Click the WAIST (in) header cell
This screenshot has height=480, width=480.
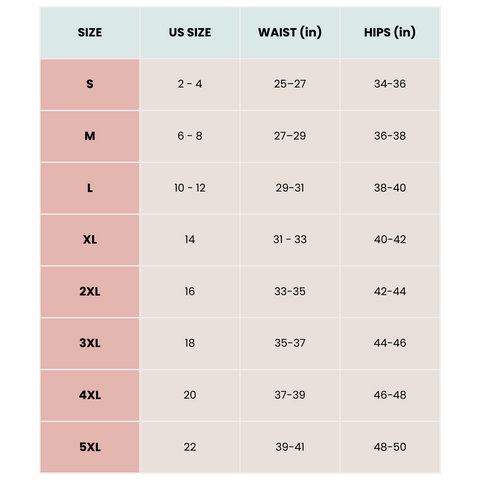pyautogui.click(x=290, y=33)
